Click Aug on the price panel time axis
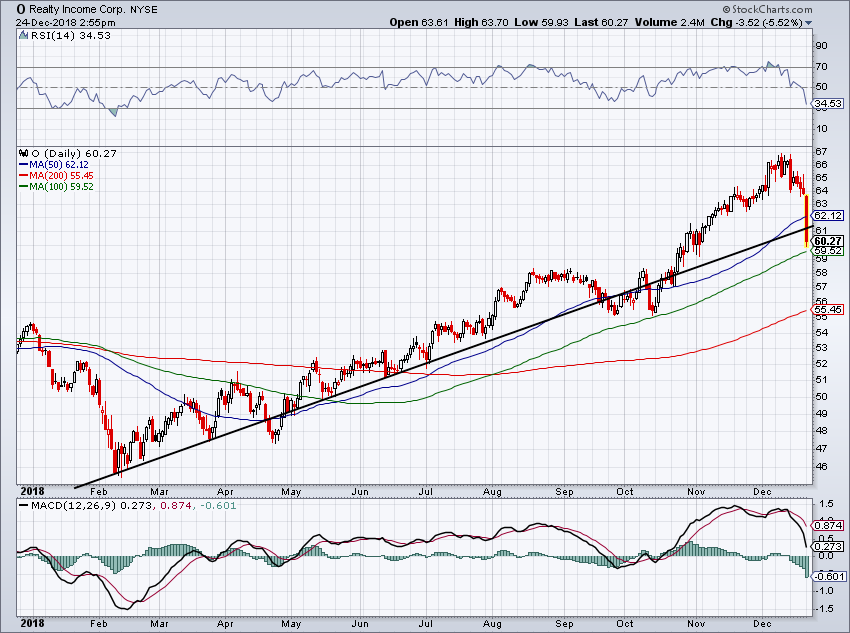Screen dimensions: 850x633 tap(492, 492)
